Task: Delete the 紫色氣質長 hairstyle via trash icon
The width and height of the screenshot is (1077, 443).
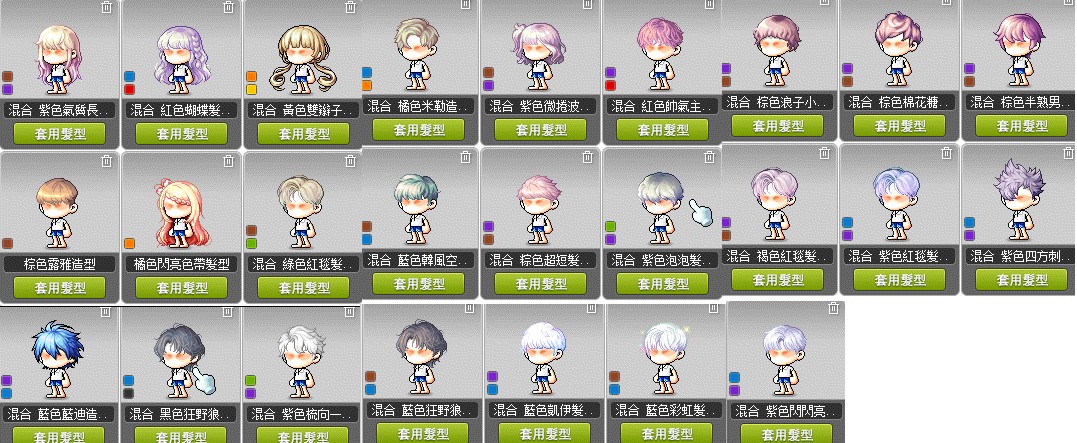Action: (106, 7)
